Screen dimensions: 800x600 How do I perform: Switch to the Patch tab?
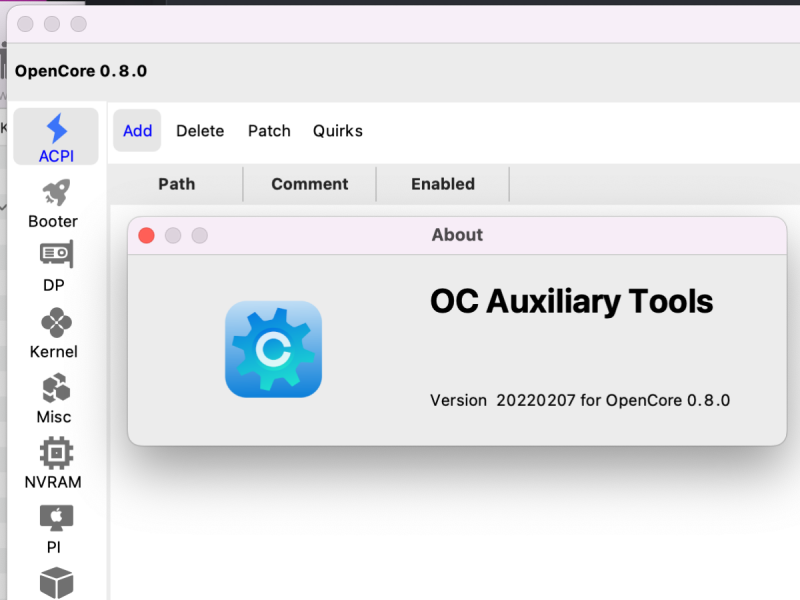tap(269, 131)
